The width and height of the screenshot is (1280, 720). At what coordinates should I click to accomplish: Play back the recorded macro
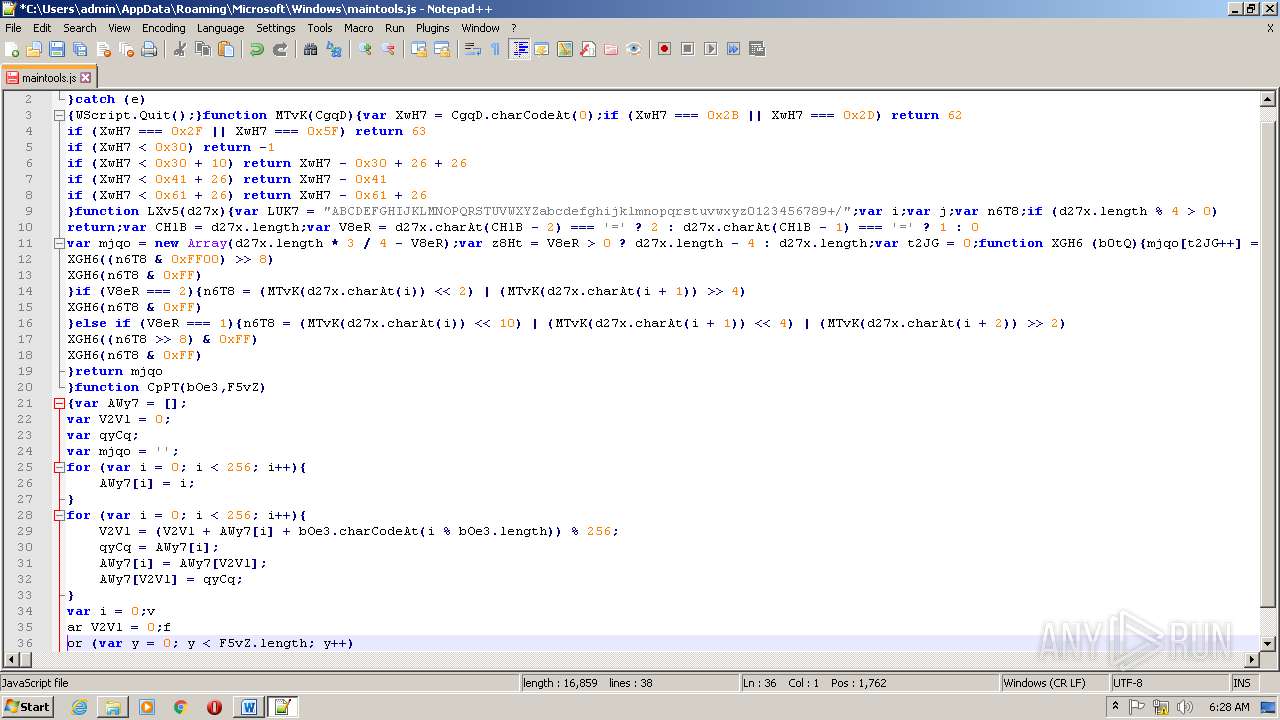tap(710, 49)
